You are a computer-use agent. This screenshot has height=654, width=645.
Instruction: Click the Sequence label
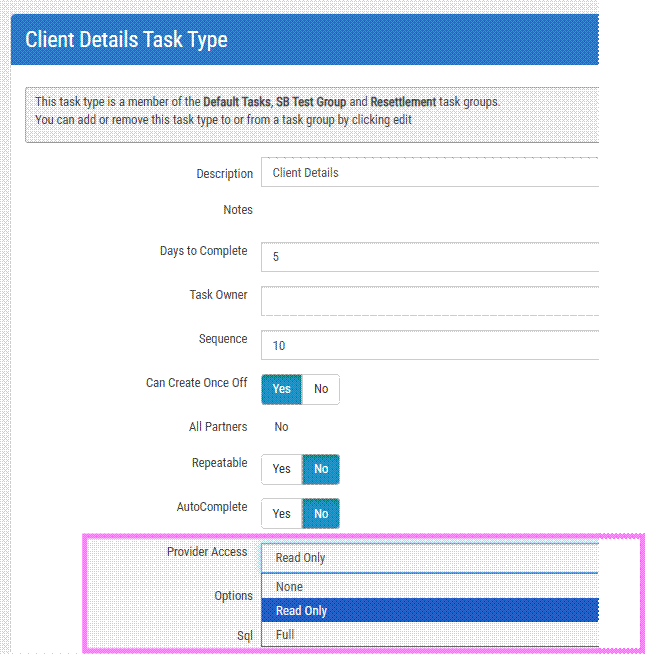pos(223,339)
